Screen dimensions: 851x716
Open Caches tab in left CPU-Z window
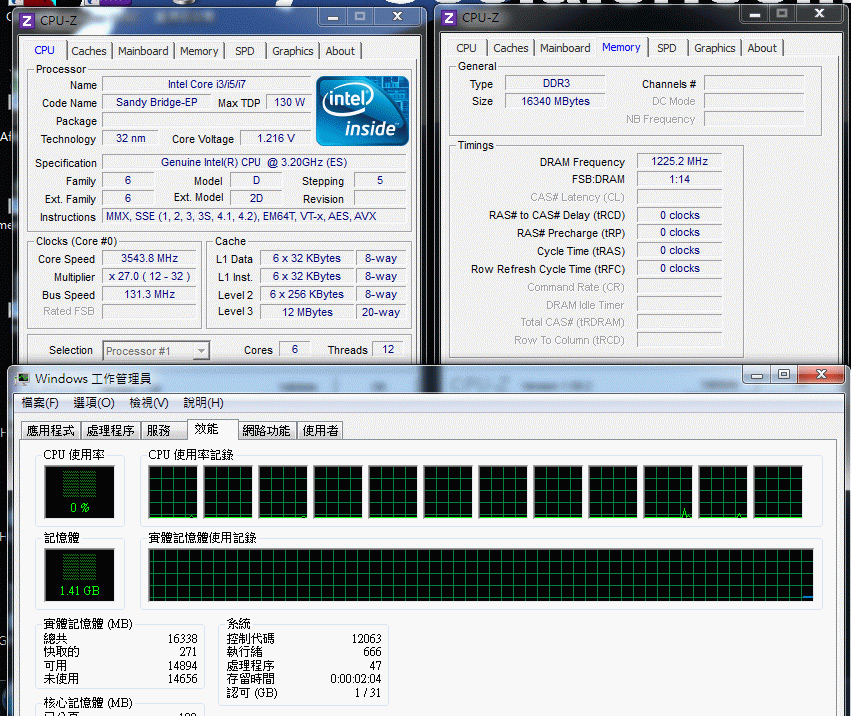[x=88, y=51]
